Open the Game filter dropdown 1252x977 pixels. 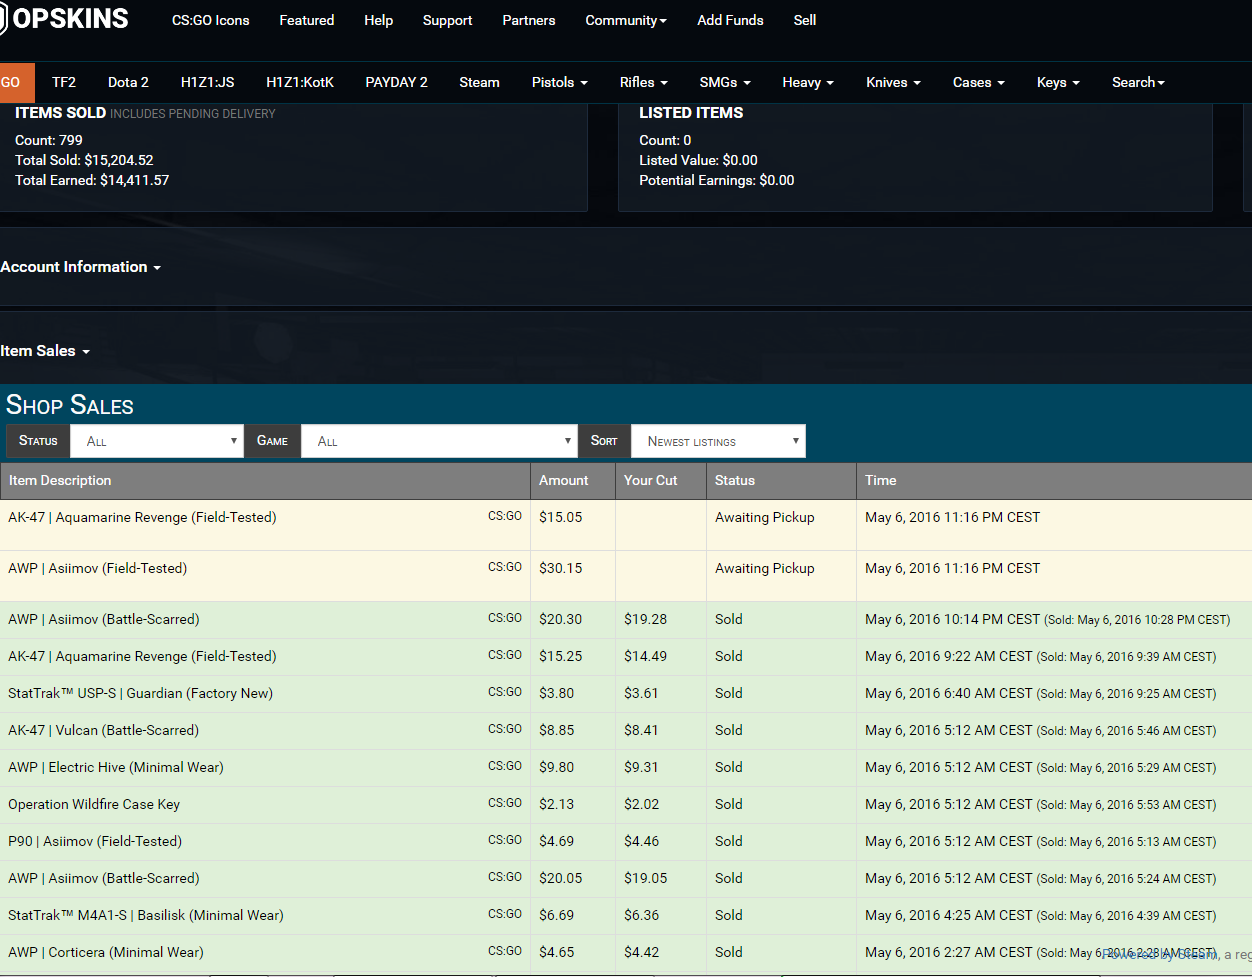point(439,441)
